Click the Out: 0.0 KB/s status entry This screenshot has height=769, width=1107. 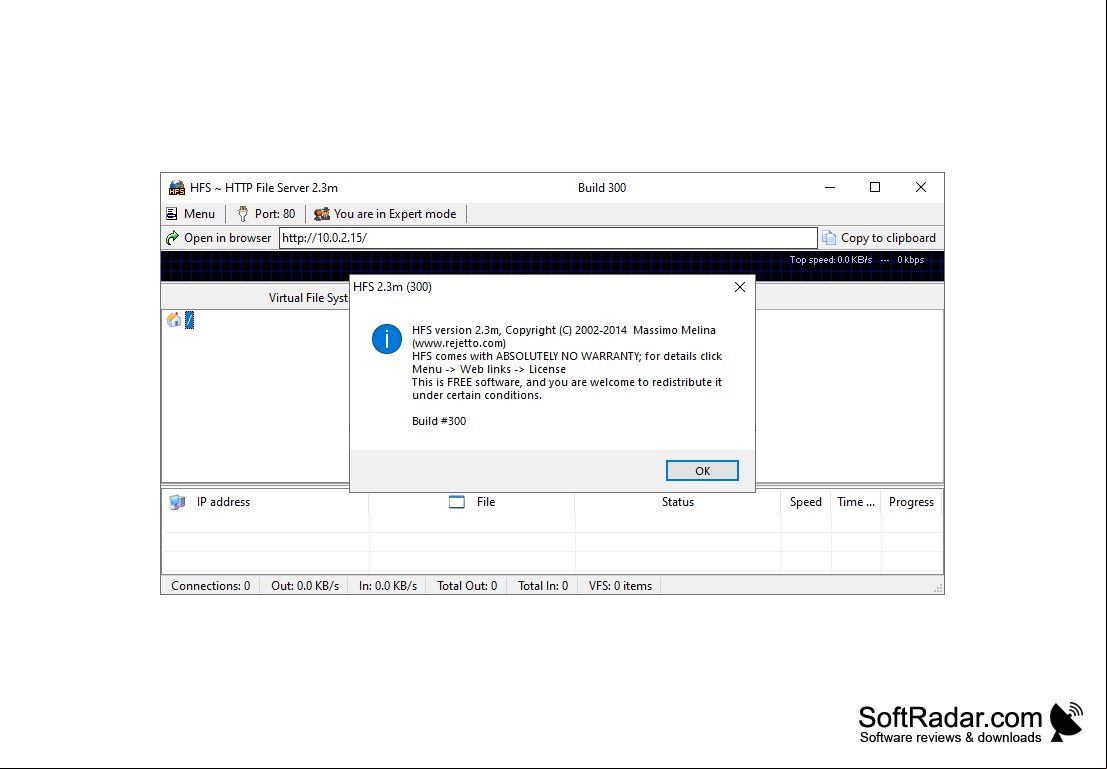click(305, 586)
